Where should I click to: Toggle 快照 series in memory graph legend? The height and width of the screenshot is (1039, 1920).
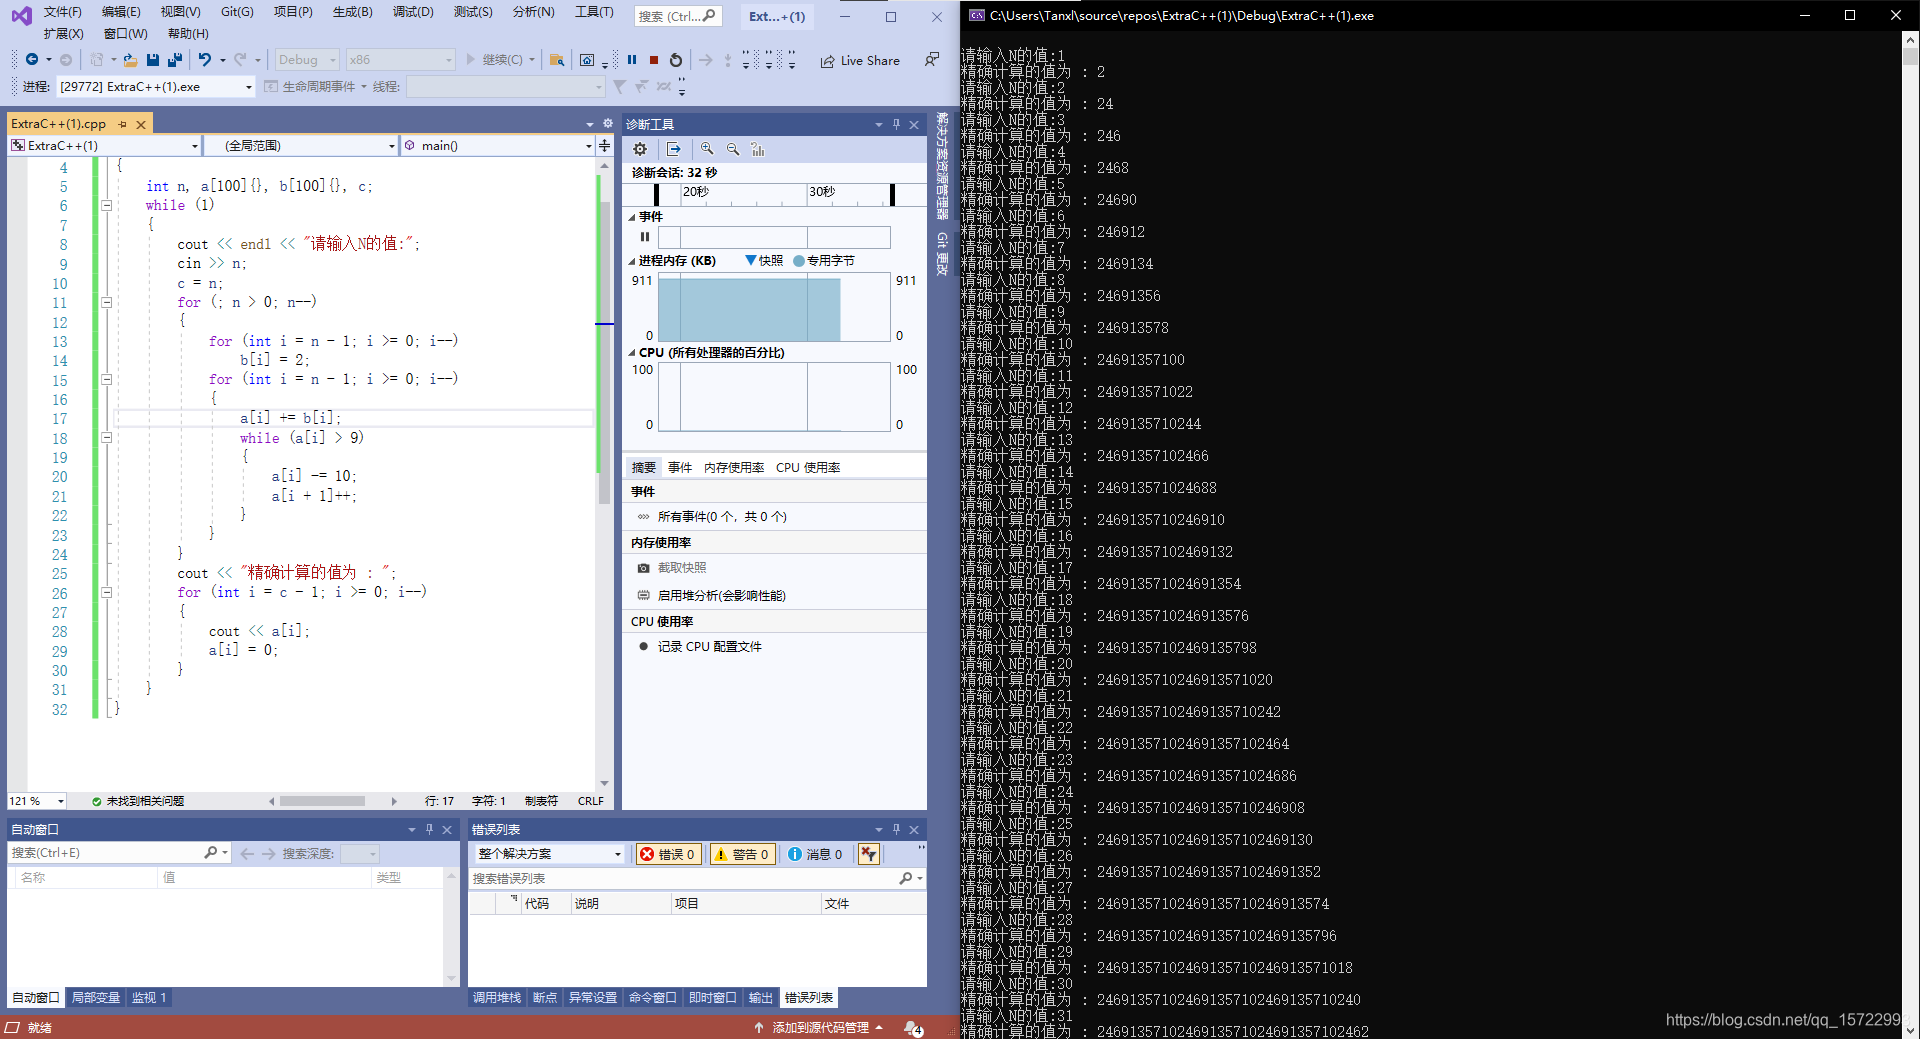765,261
